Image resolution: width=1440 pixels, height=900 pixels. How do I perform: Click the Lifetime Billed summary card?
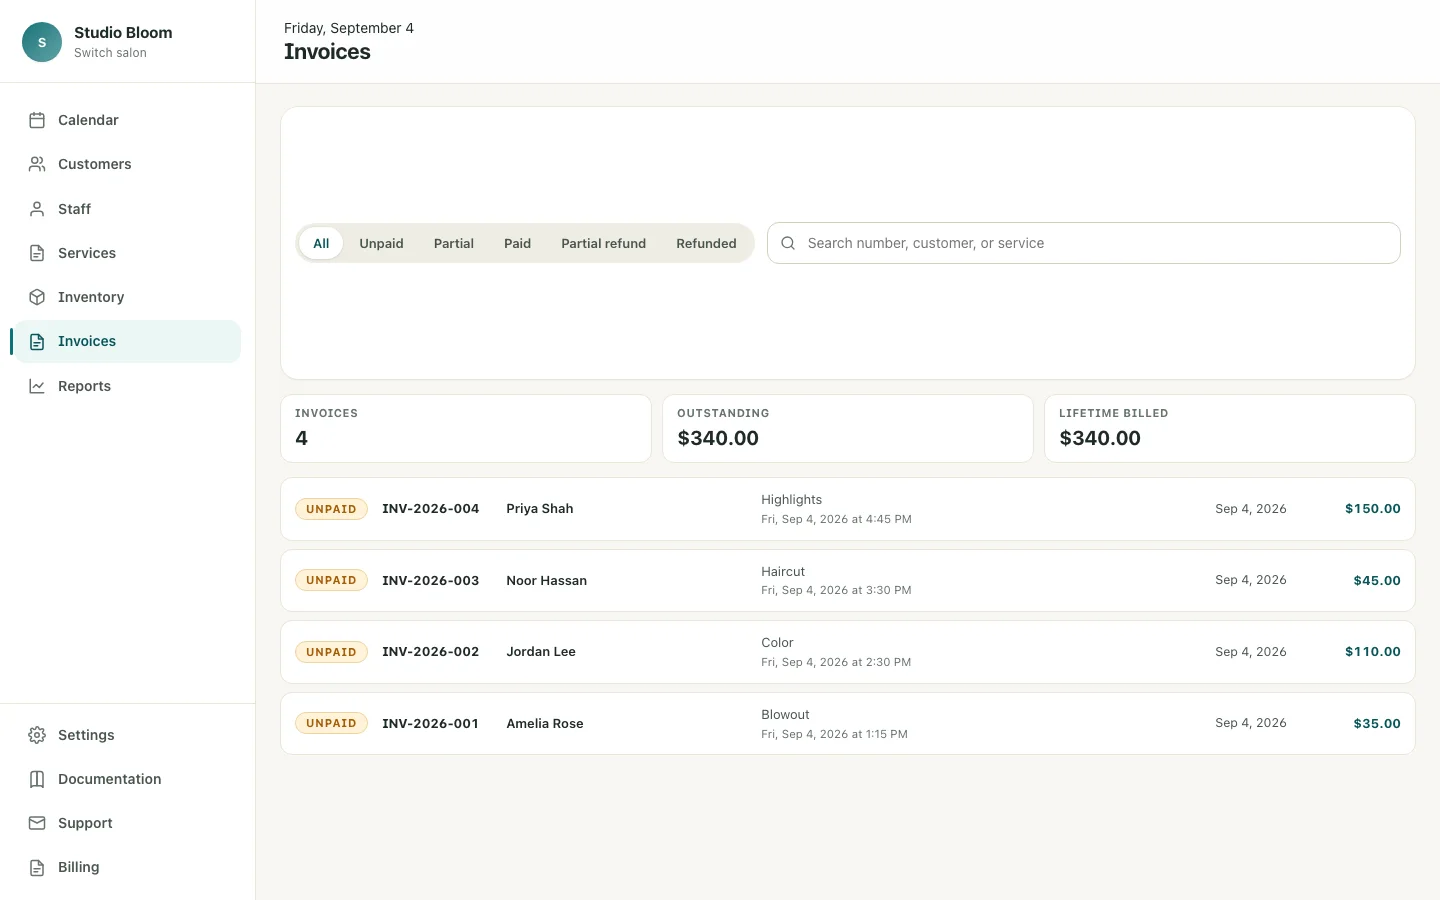click(x=1230, y=429)
